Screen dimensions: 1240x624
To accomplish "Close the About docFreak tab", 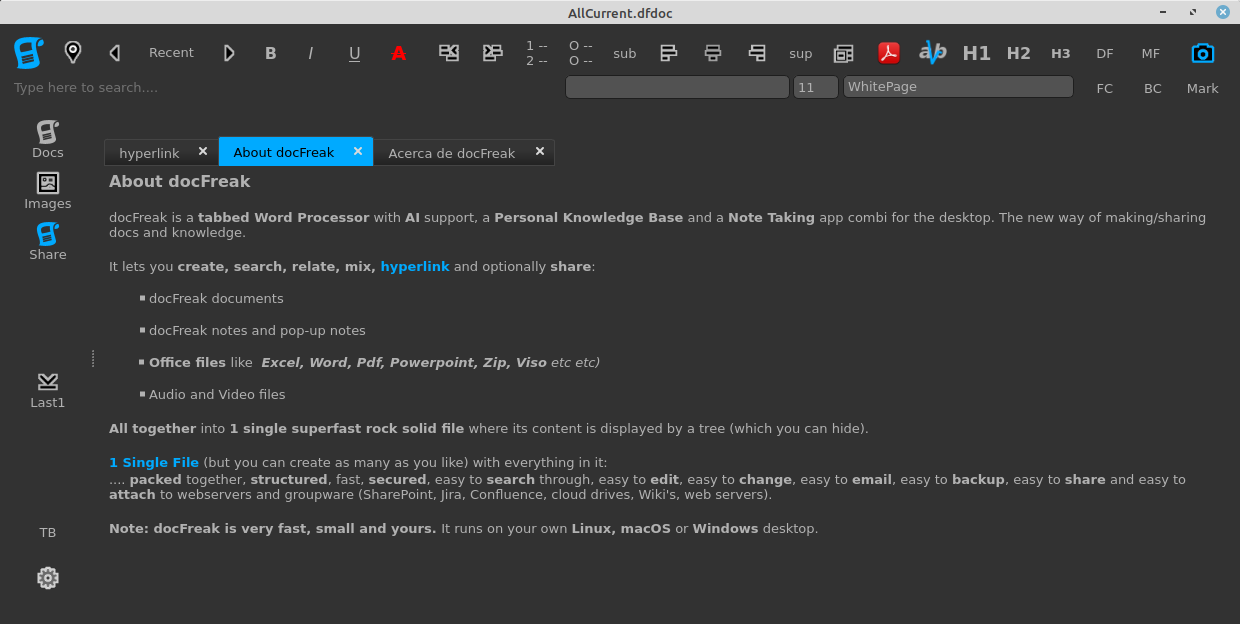I will pyautogui.click(x=358, y=151).
